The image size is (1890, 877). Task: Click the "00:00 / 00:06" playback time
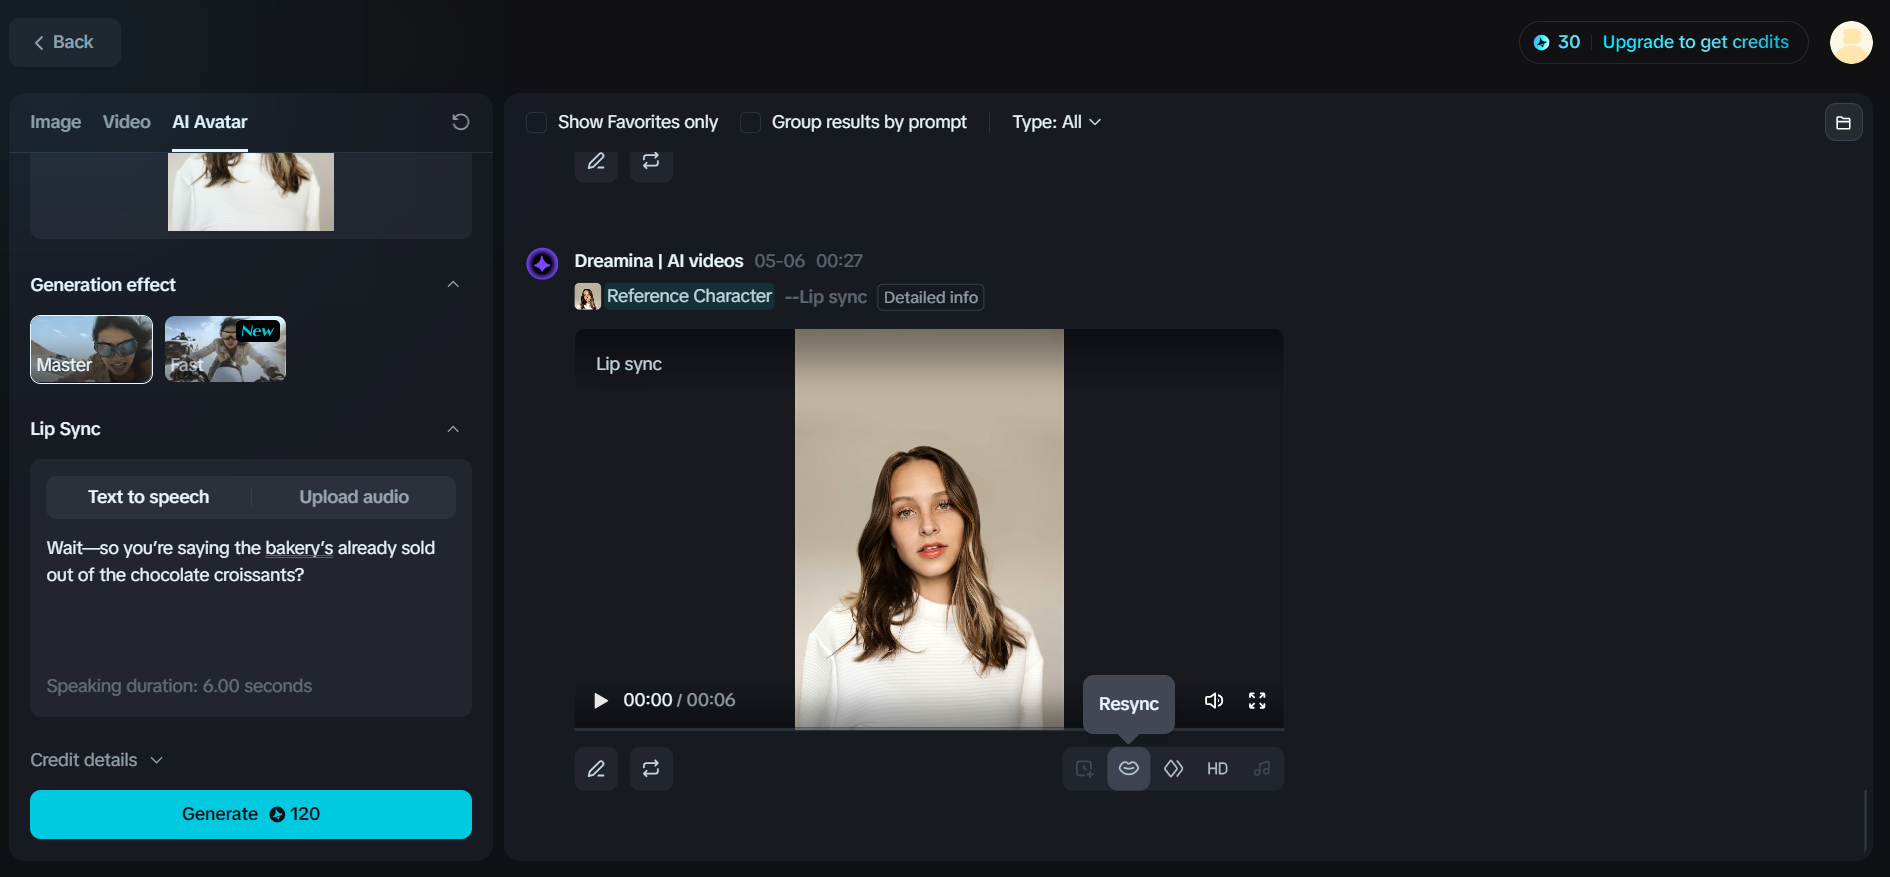679,701
